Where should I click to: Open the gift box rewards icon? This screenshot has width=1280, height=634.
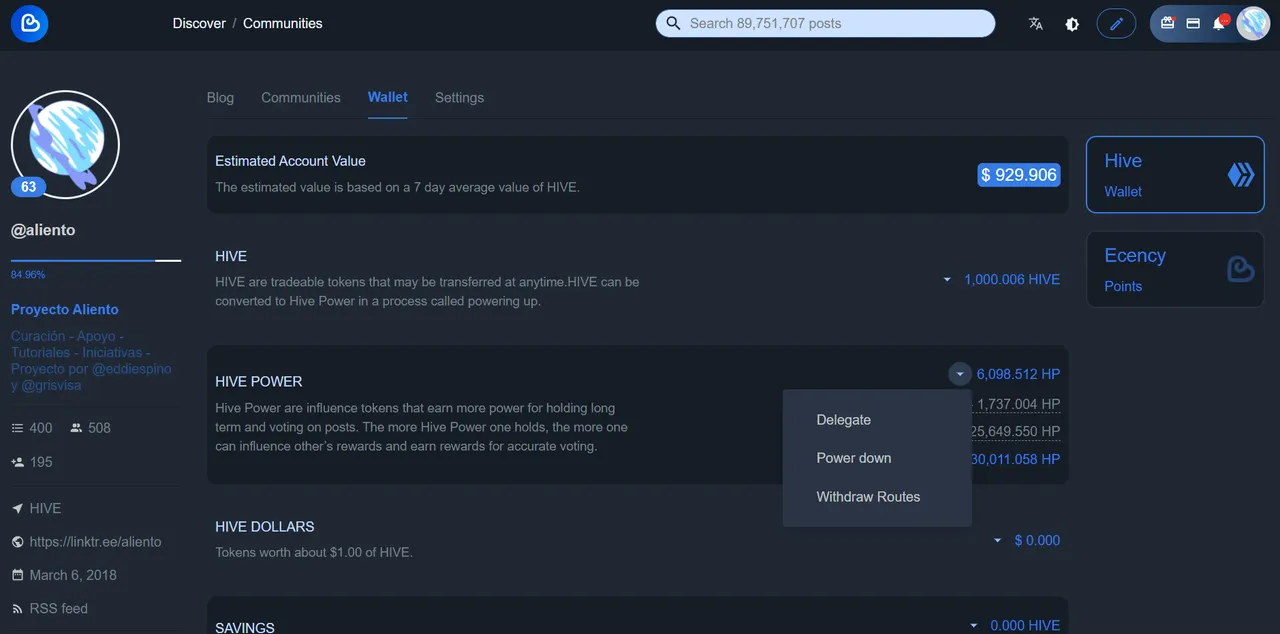tap(1167, 23)
